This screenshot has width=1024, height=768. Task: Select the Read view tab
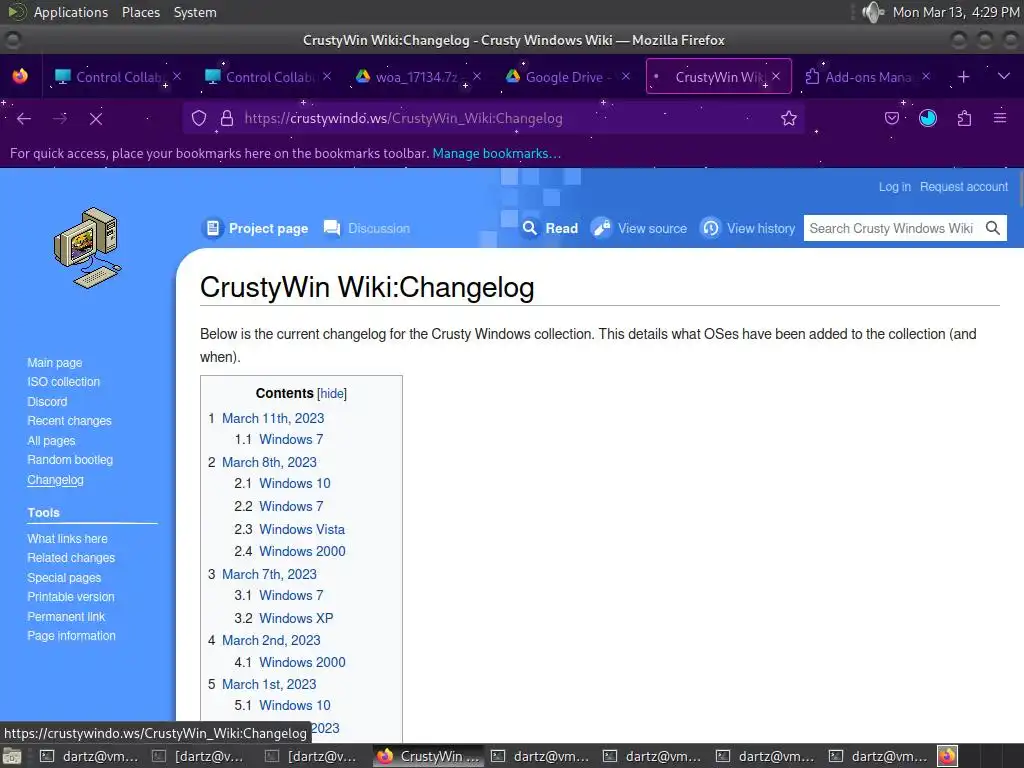click(550, 228)
